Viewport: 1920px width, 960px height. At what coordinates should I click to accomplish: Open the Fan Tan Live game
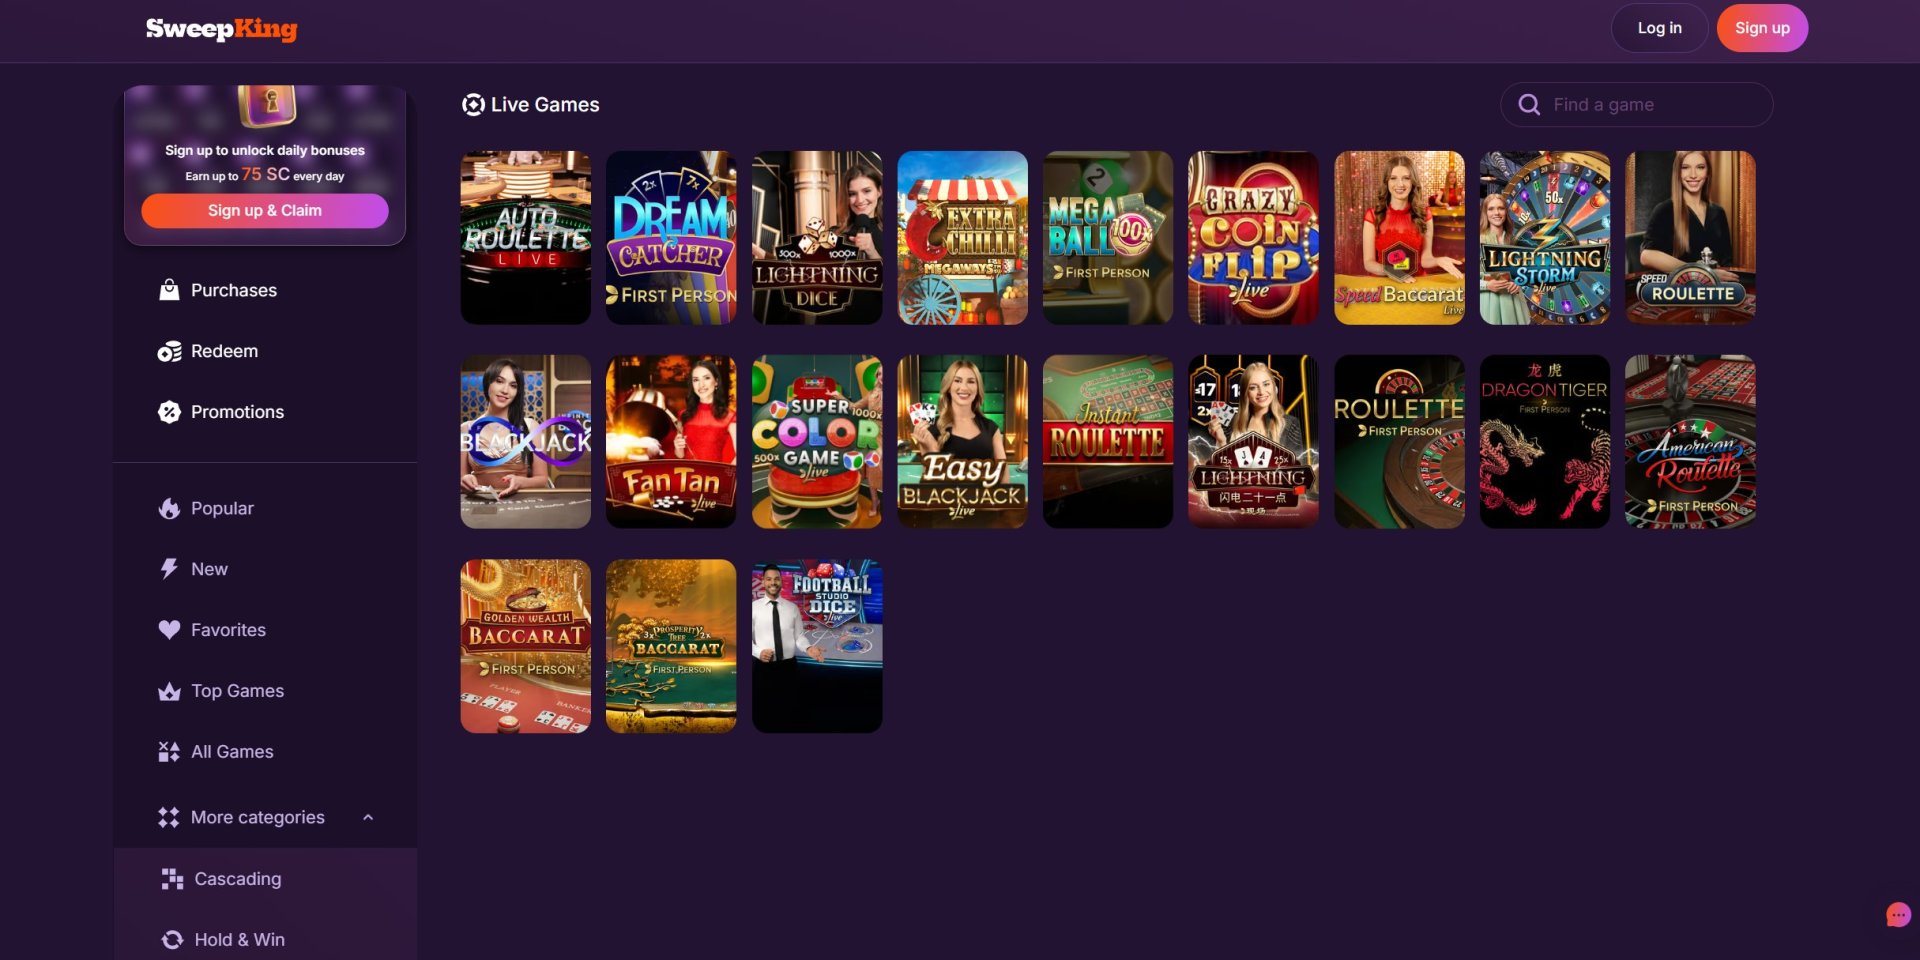pyautogui.click(x=671, y=442)
